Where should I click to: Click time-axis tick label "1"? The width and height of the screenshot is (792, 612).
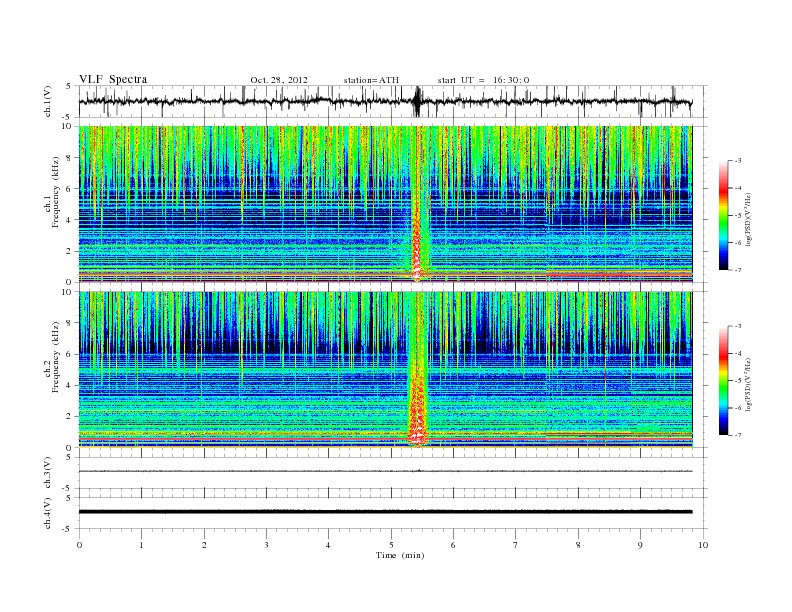141,545
